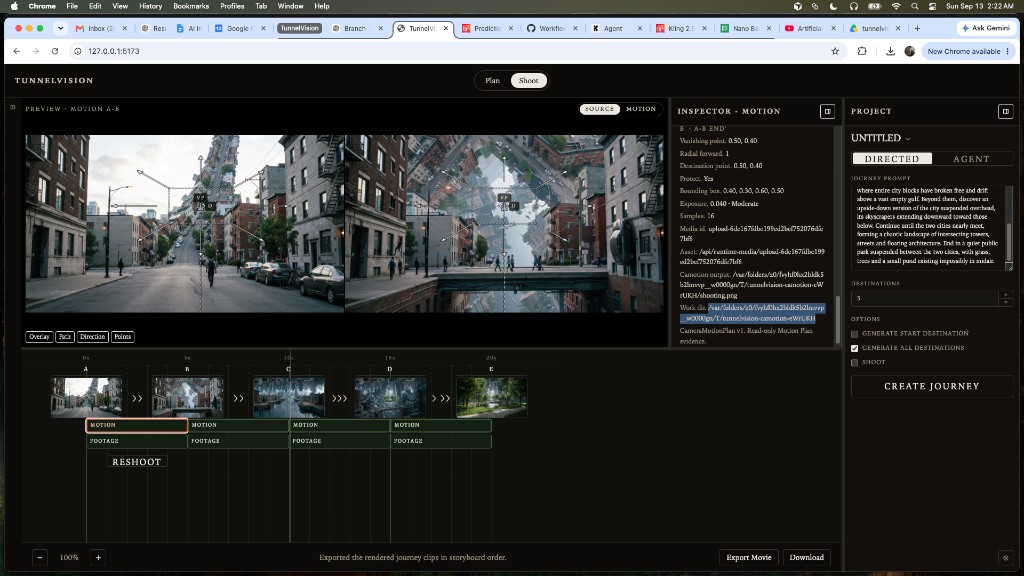
Task: Open the Chrome profile avatar
Action: [x=910, y=51]
